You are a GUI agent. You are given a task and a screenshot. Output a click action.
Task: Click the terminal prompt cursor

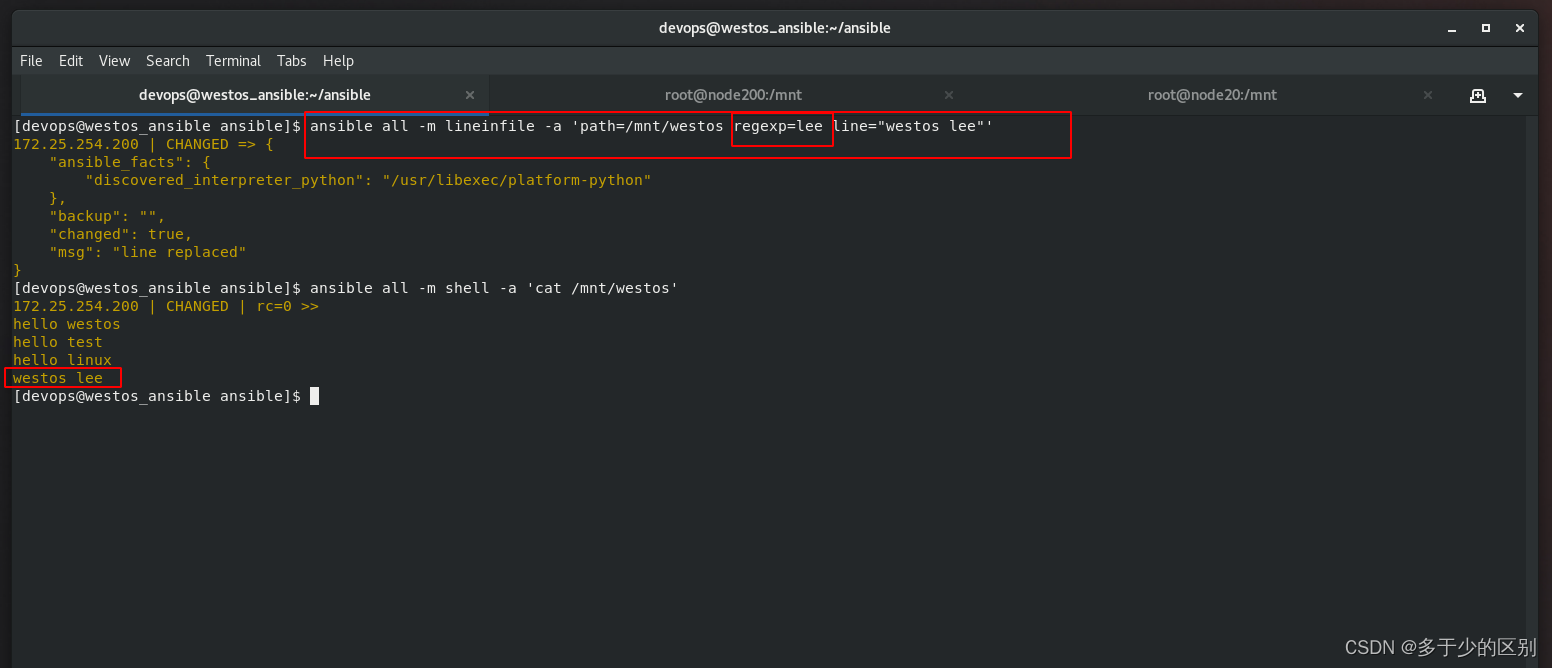[314, 396]
